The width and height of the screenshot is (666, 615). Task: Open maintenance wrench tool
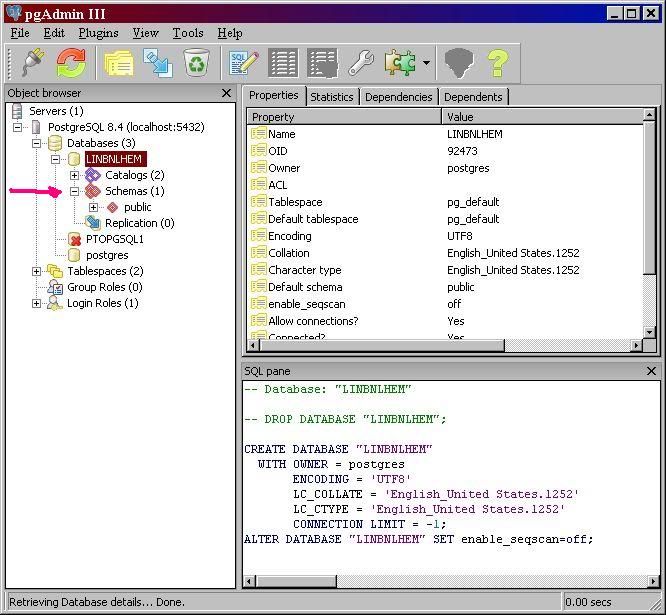361,63
